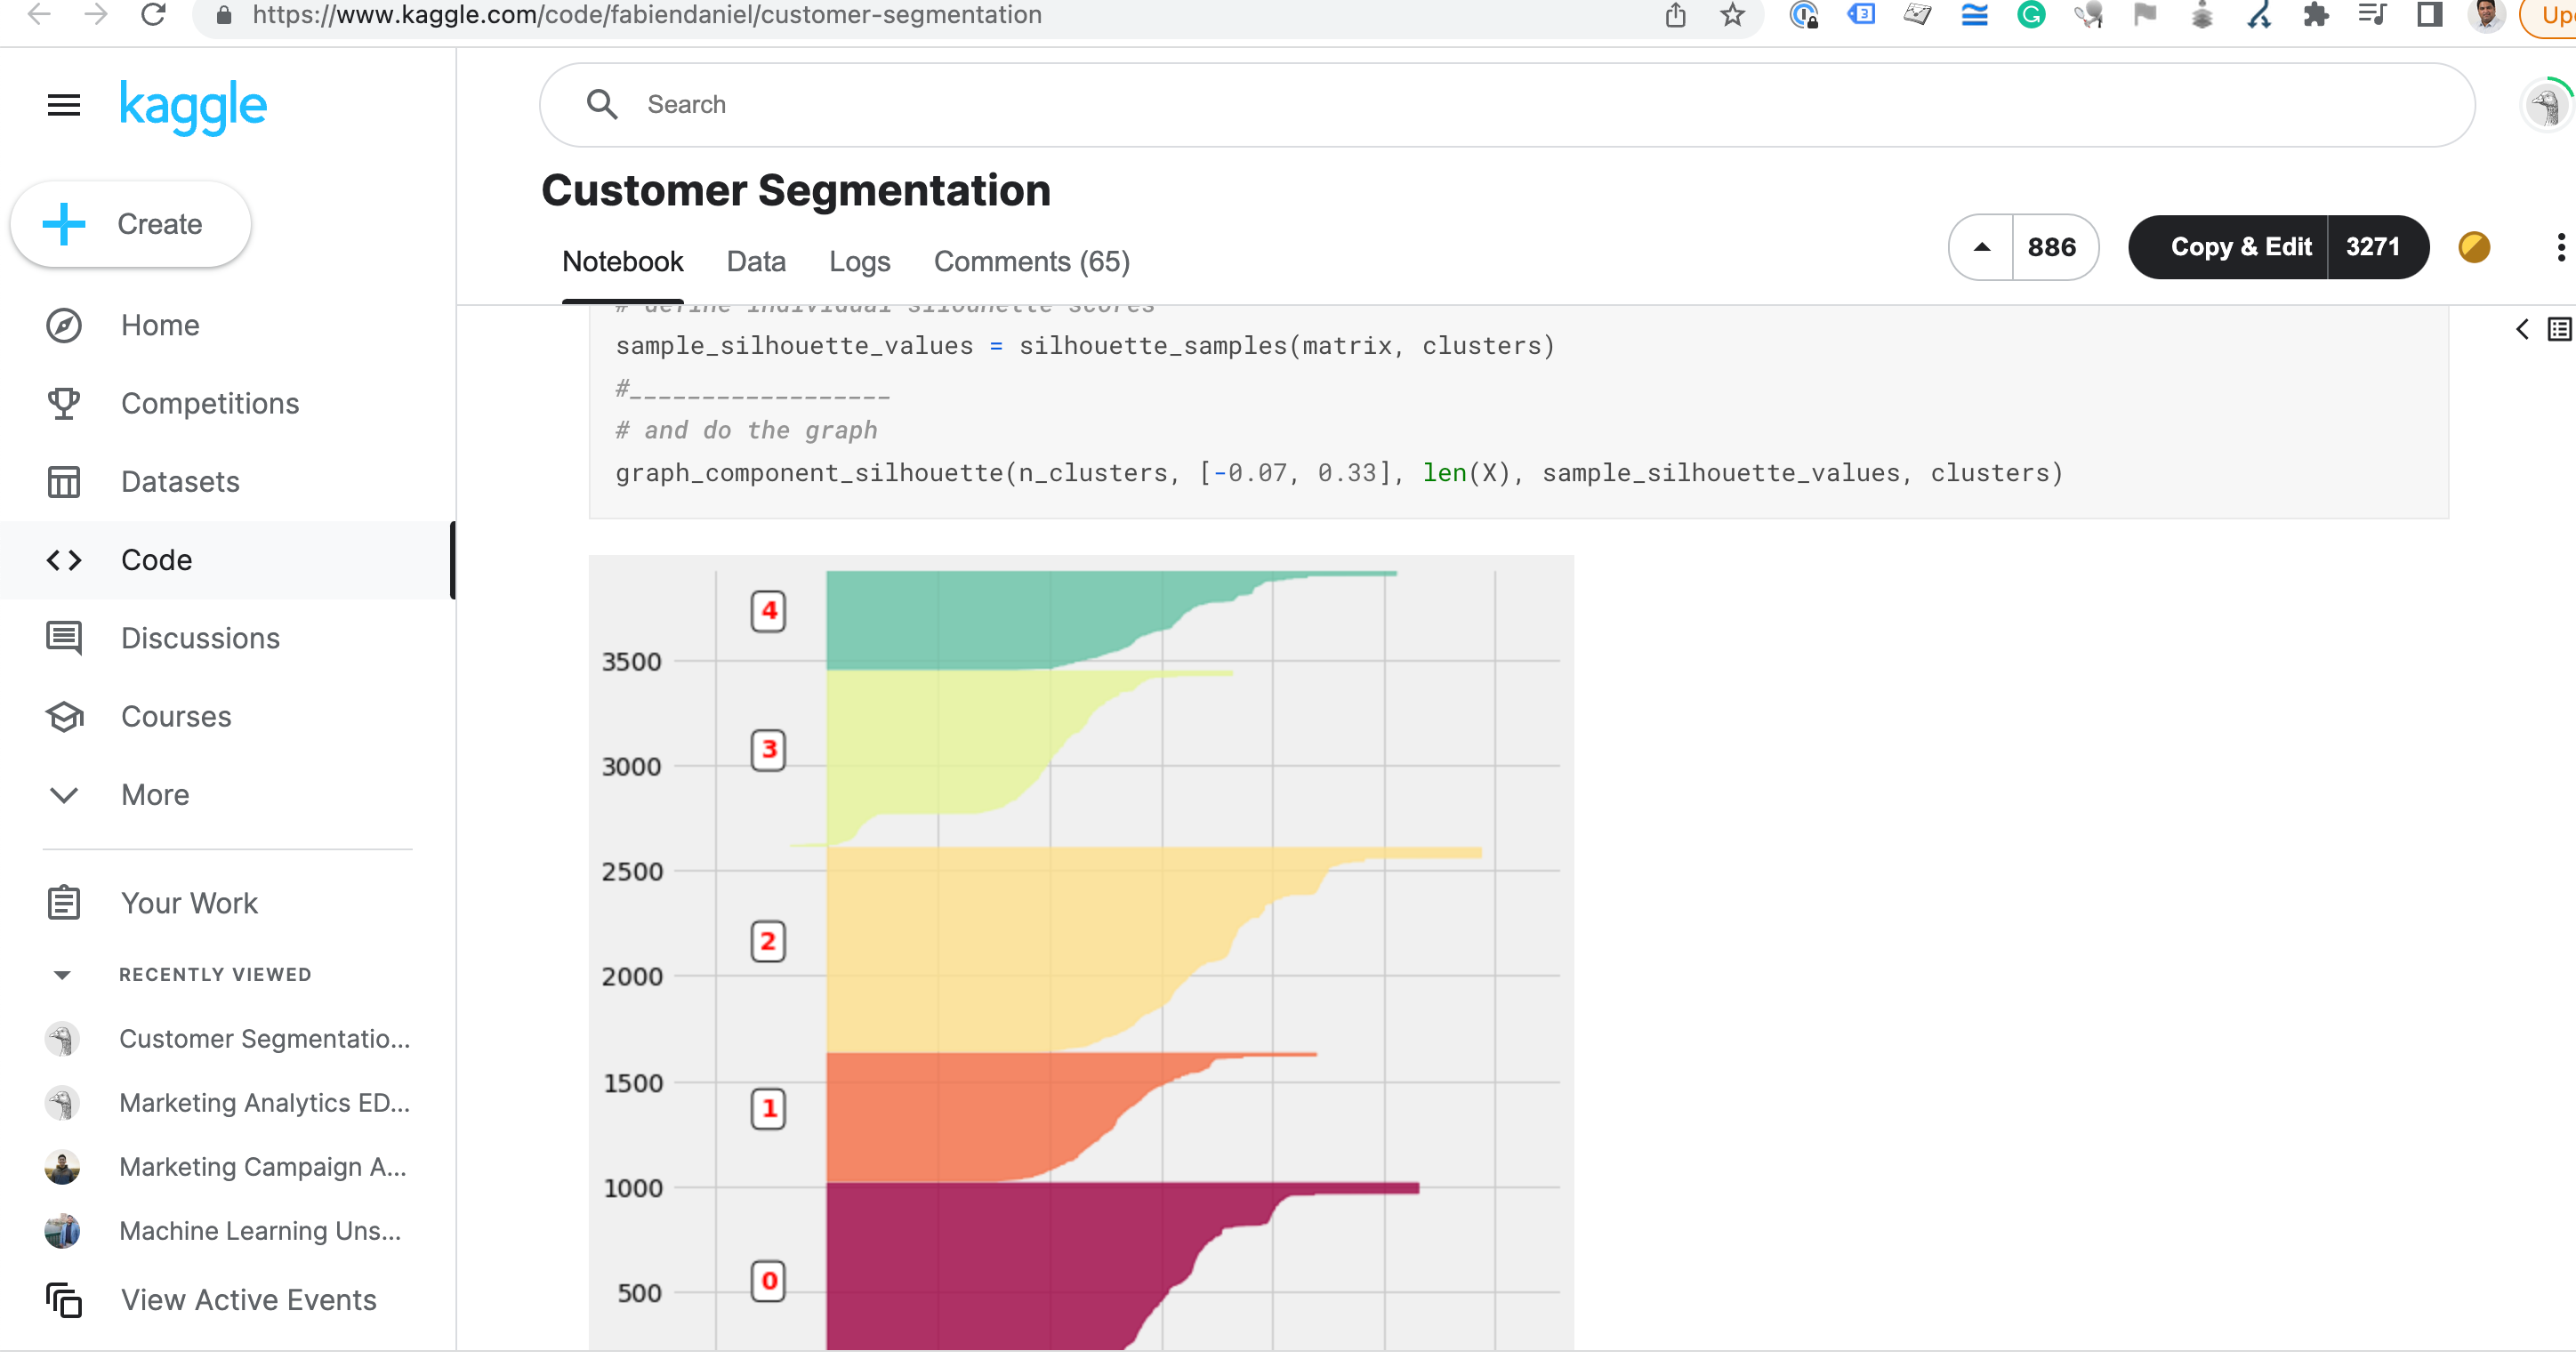Screen dimensions: 2576x1359
Task: Toggle the bronze medal indicator
Action: click(2474, 247)
